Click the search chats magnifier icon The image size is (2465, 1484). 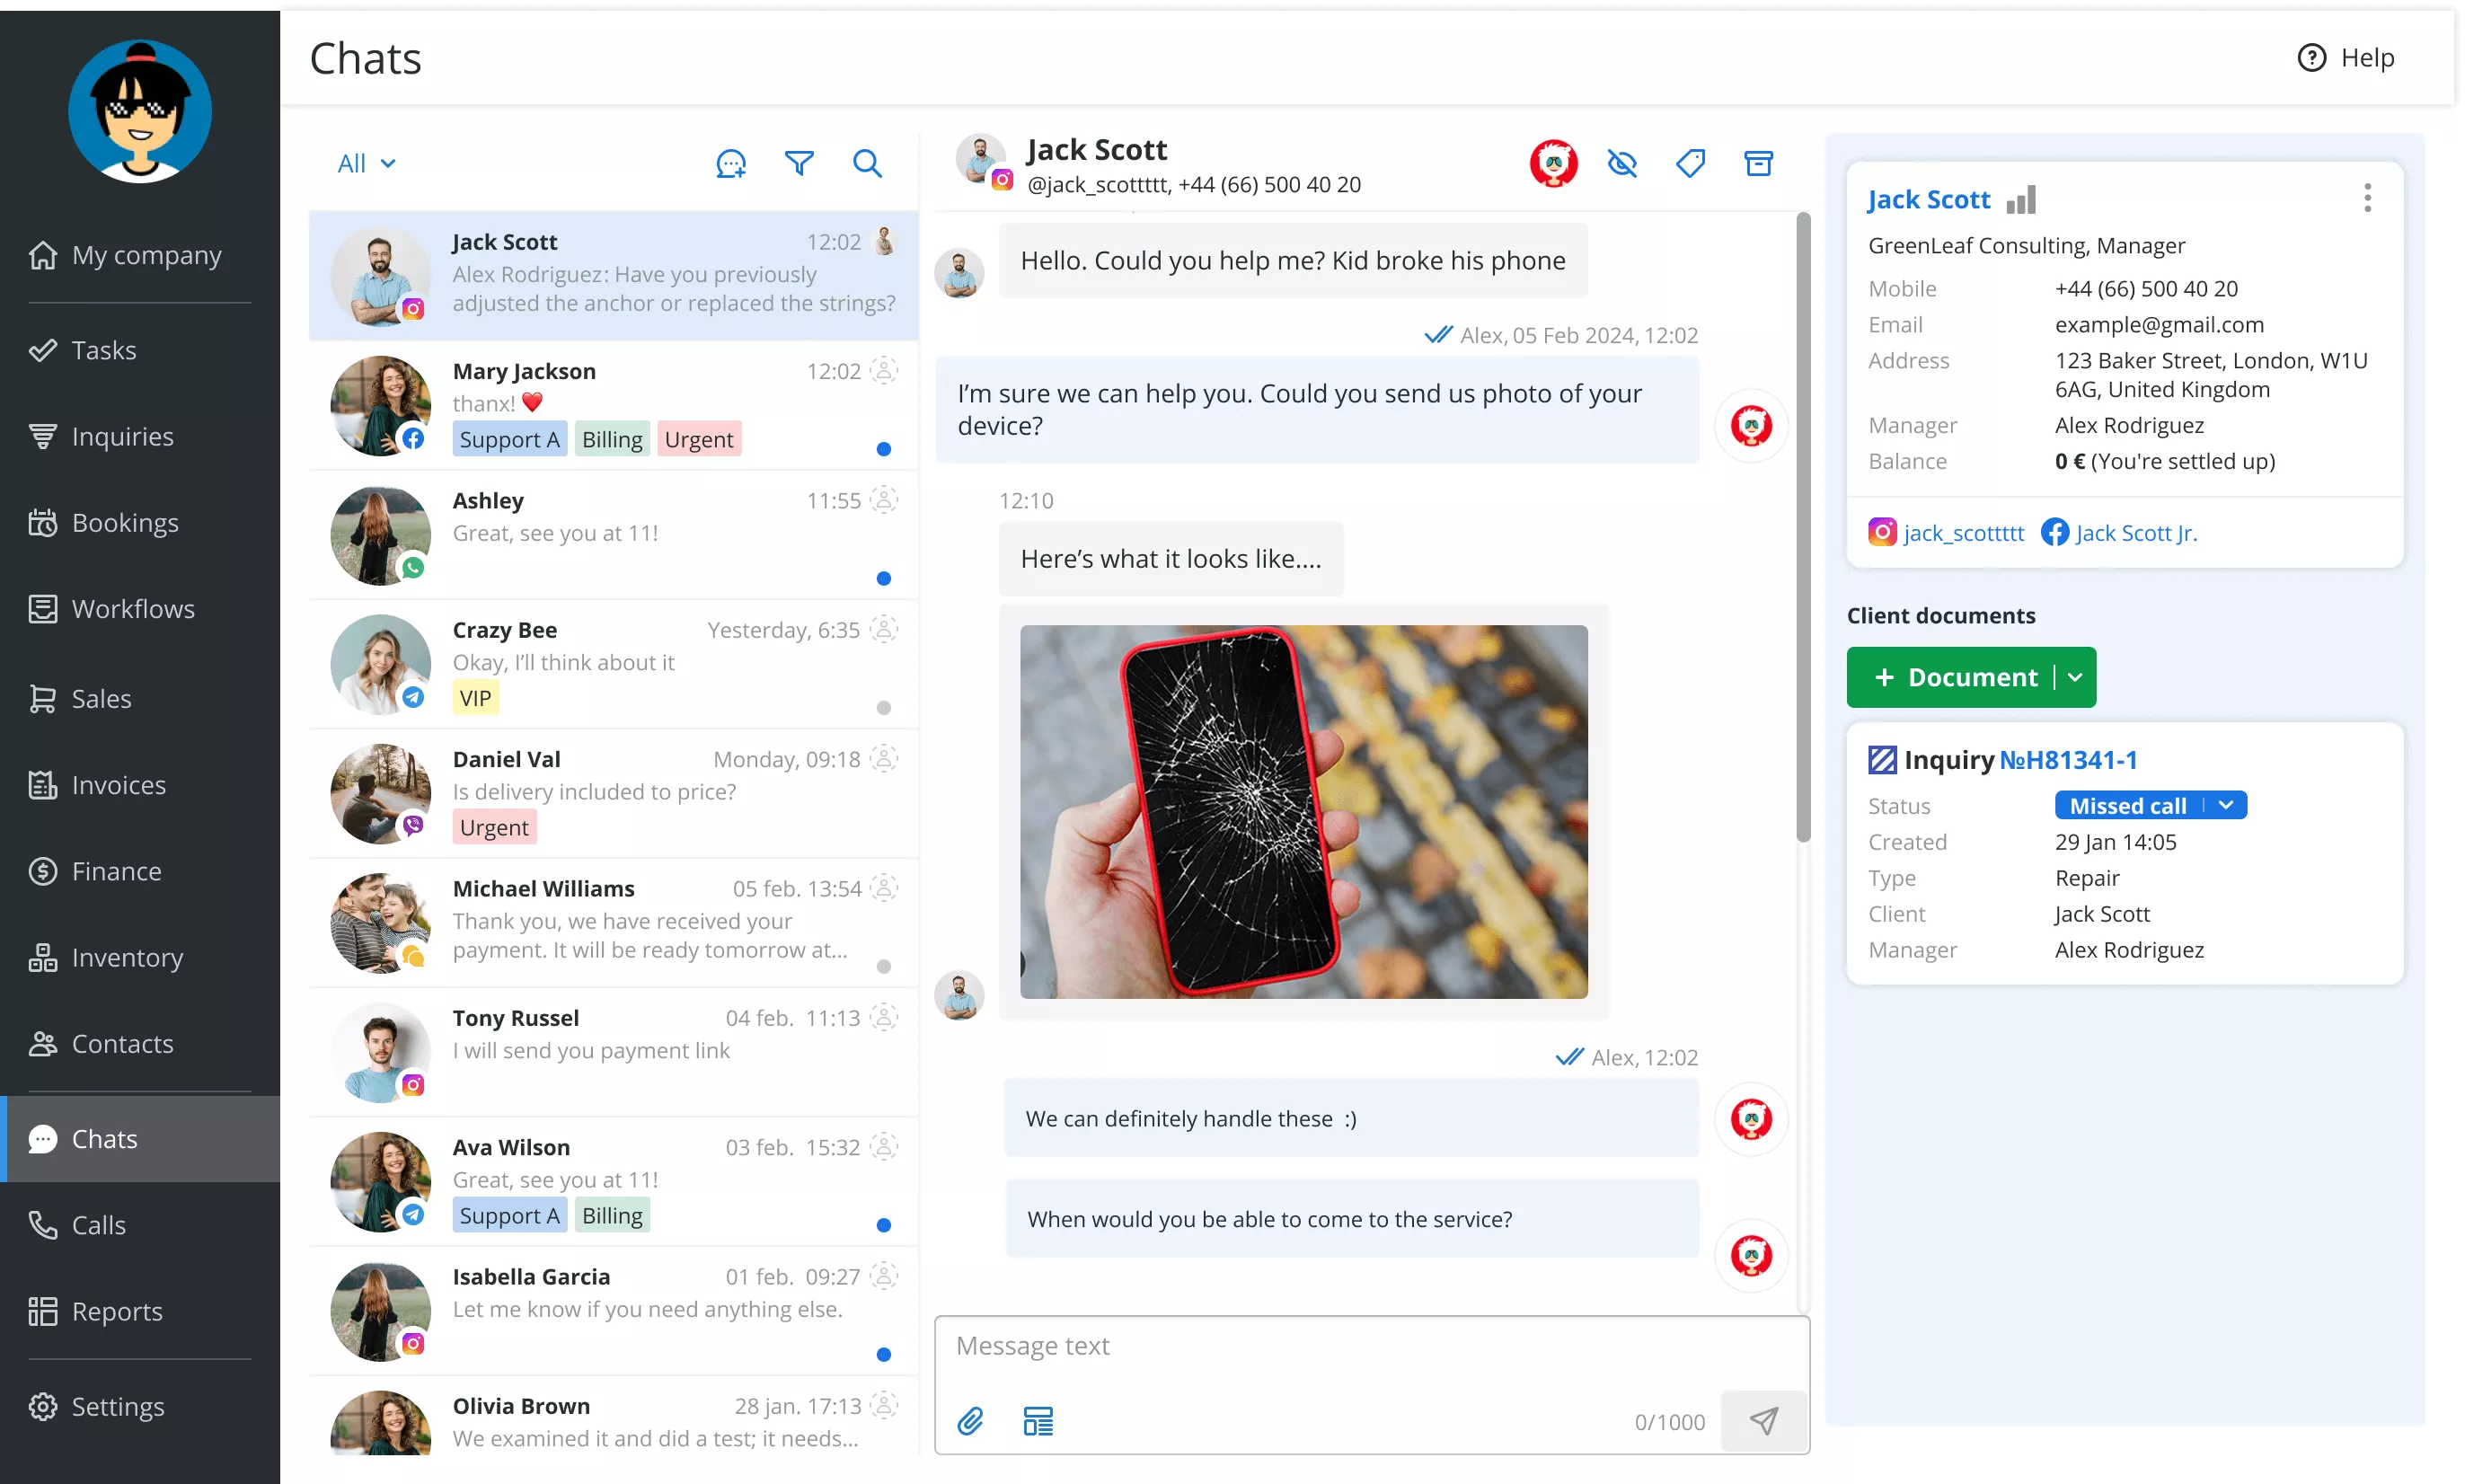867,163
